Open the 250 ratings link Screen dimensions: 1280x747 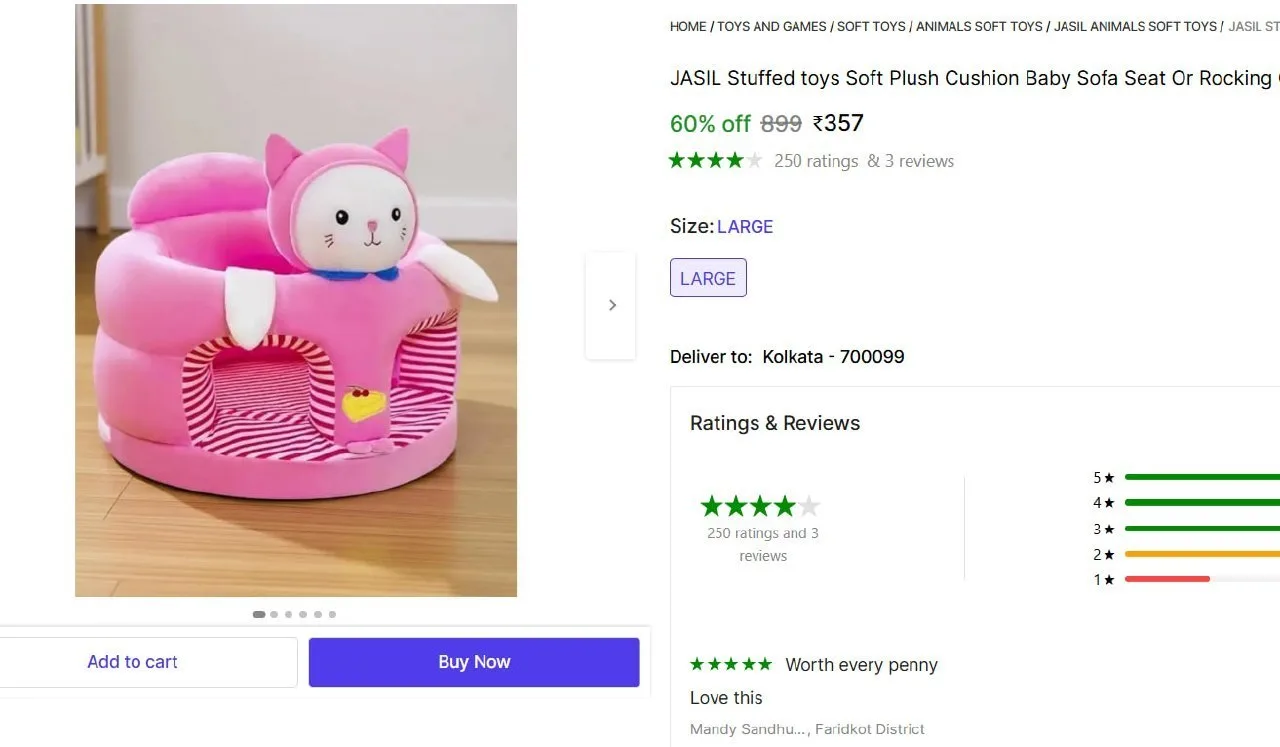(x=816, y=161)
